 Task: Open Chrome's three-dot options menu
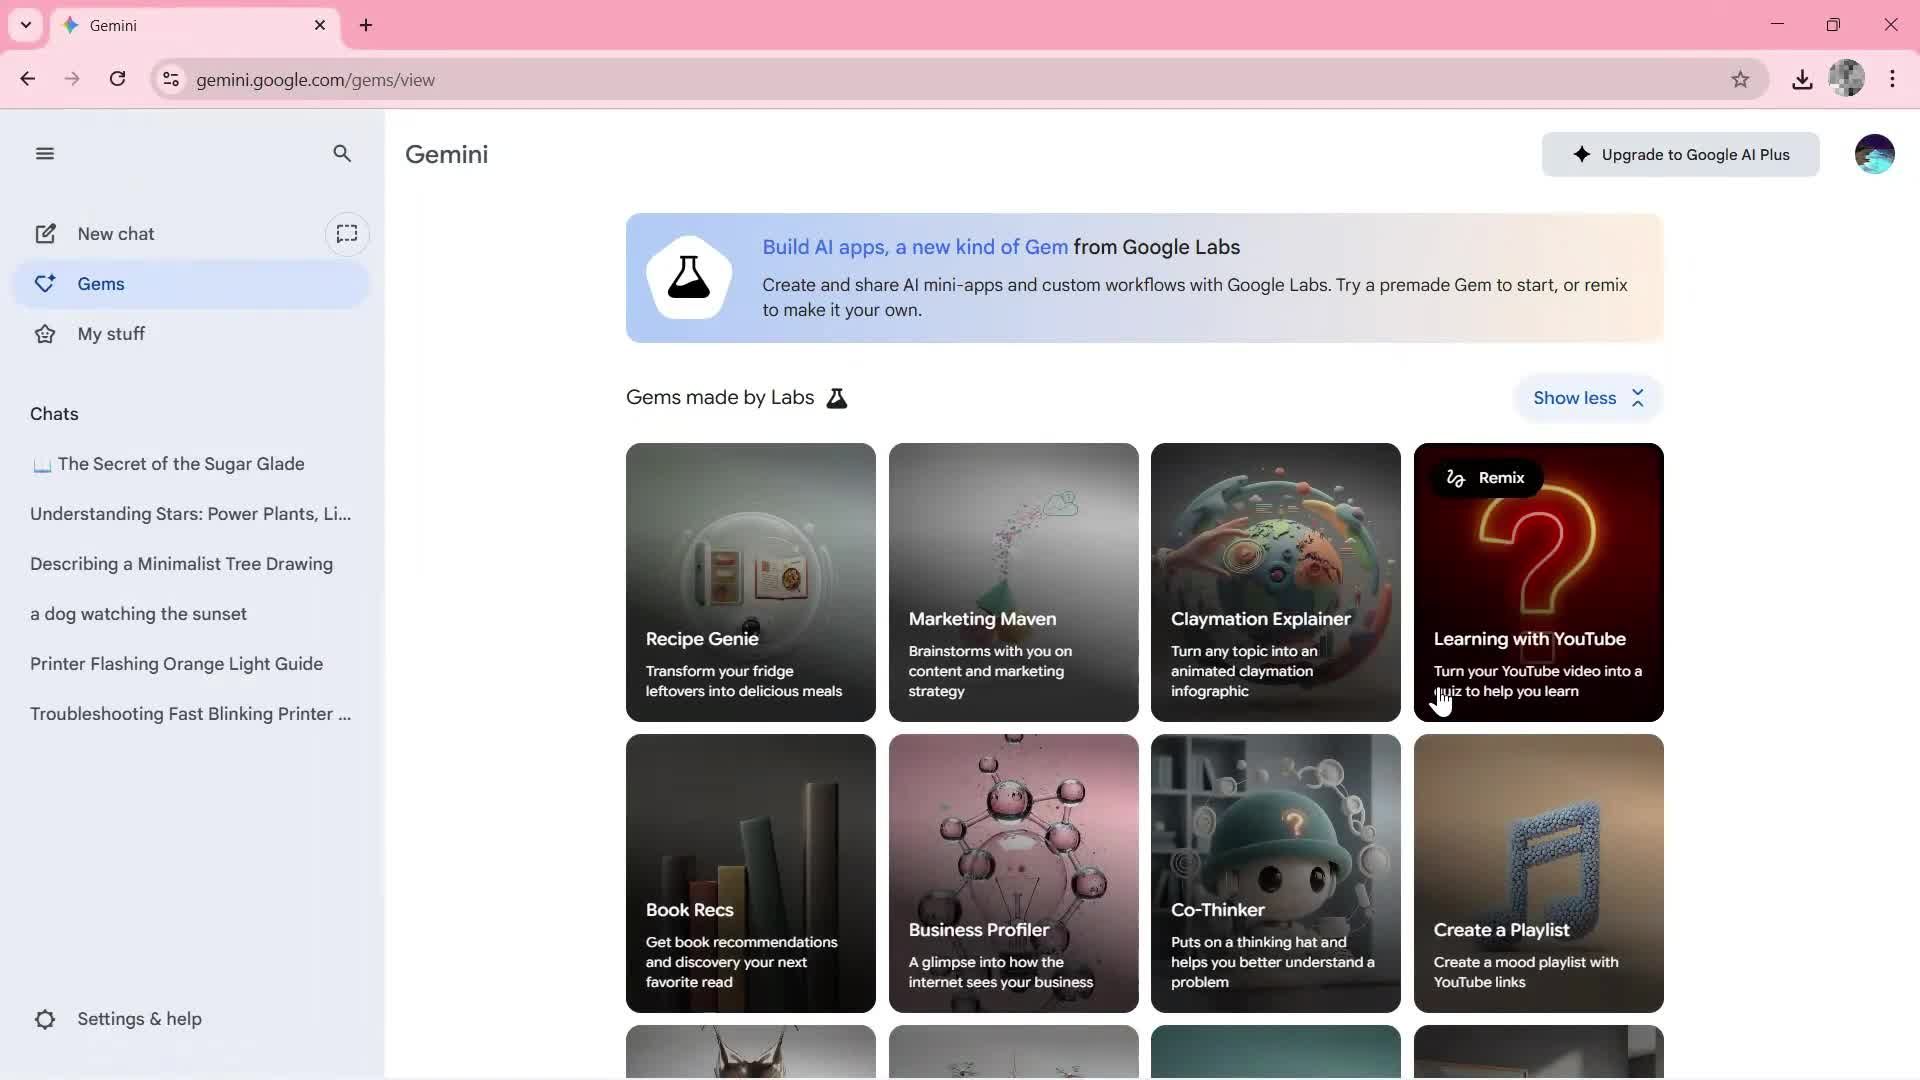(1892, 79)
